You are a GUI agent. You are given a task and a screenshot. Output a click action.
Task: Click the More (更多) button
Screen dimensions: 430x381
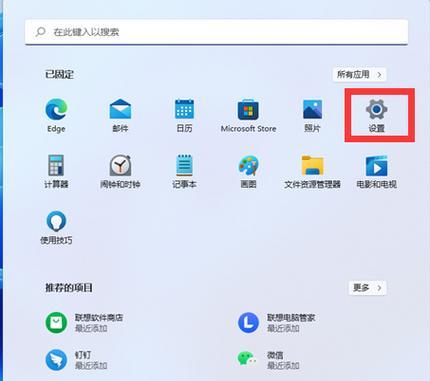(x=367, y=288)
